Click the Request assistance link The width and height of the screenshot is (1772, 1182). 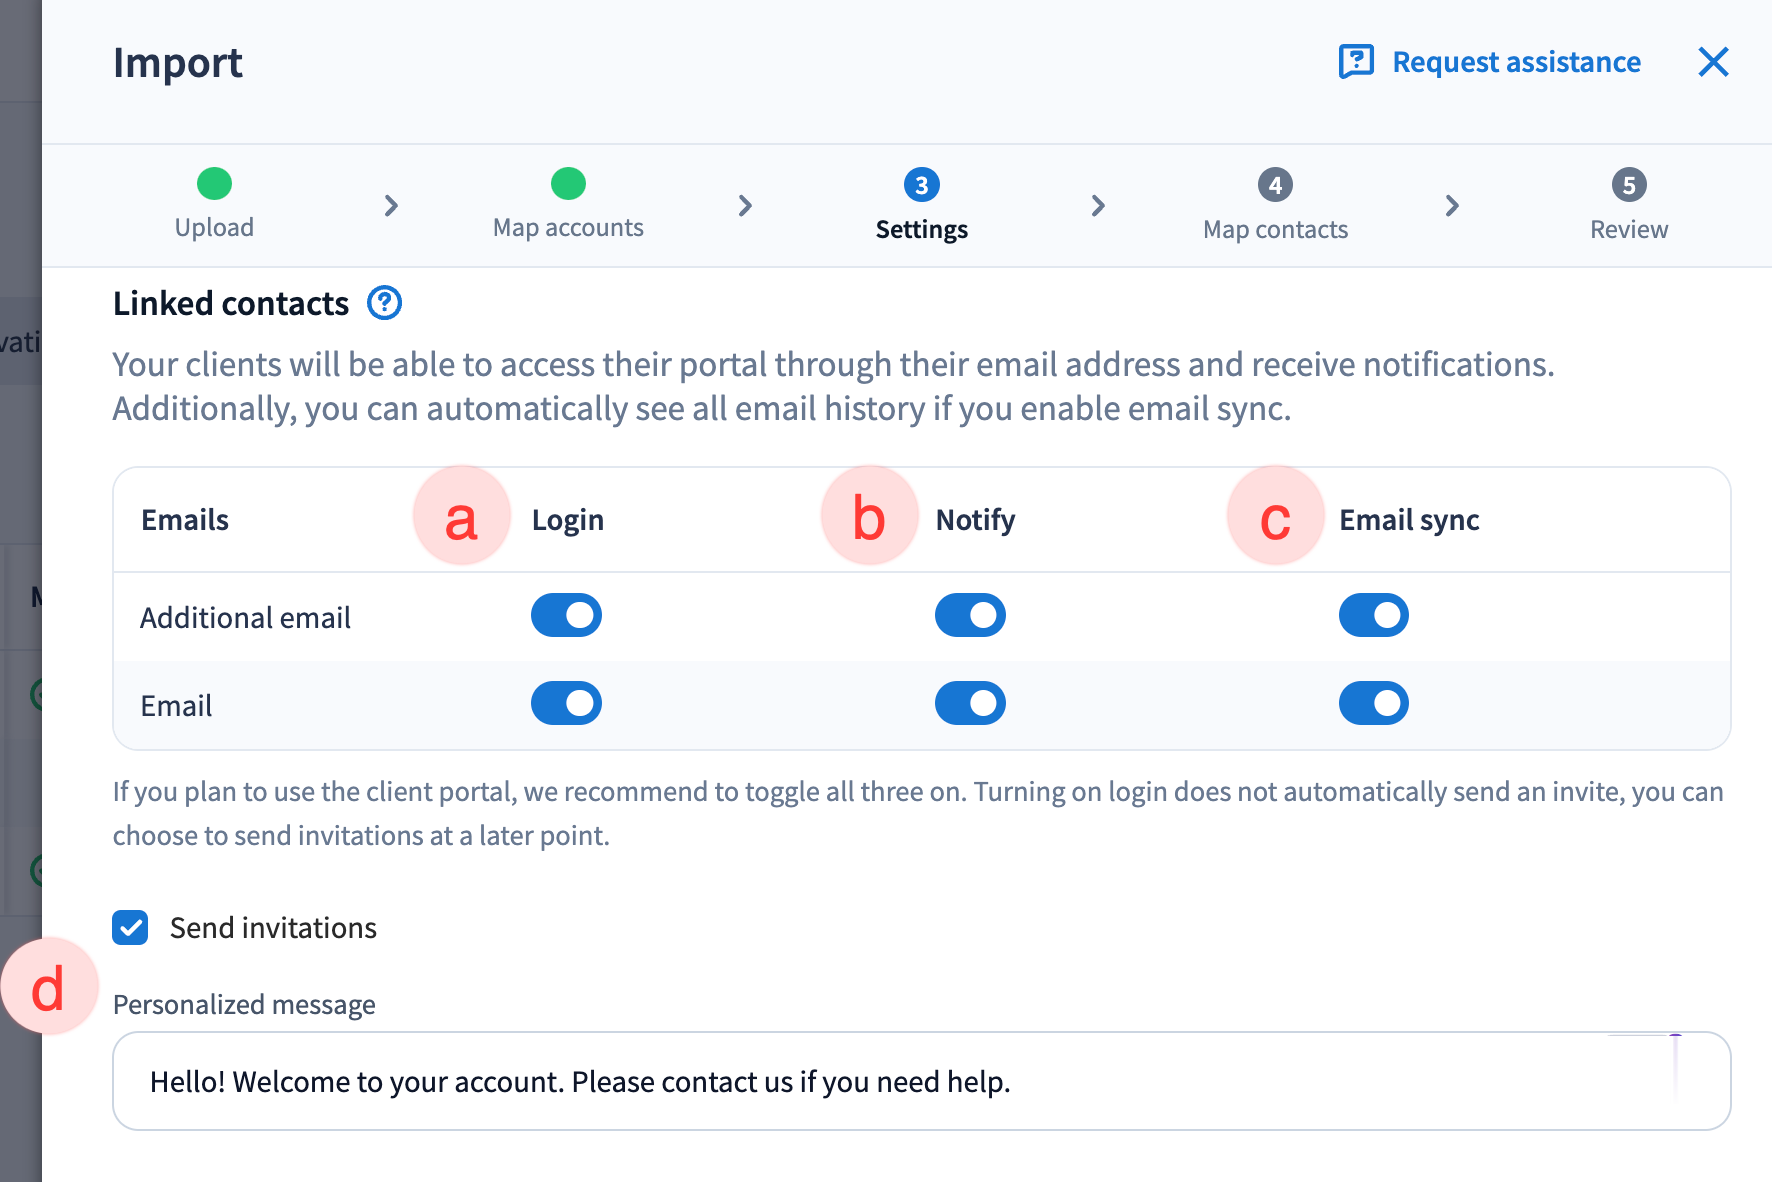point(1516,62)
